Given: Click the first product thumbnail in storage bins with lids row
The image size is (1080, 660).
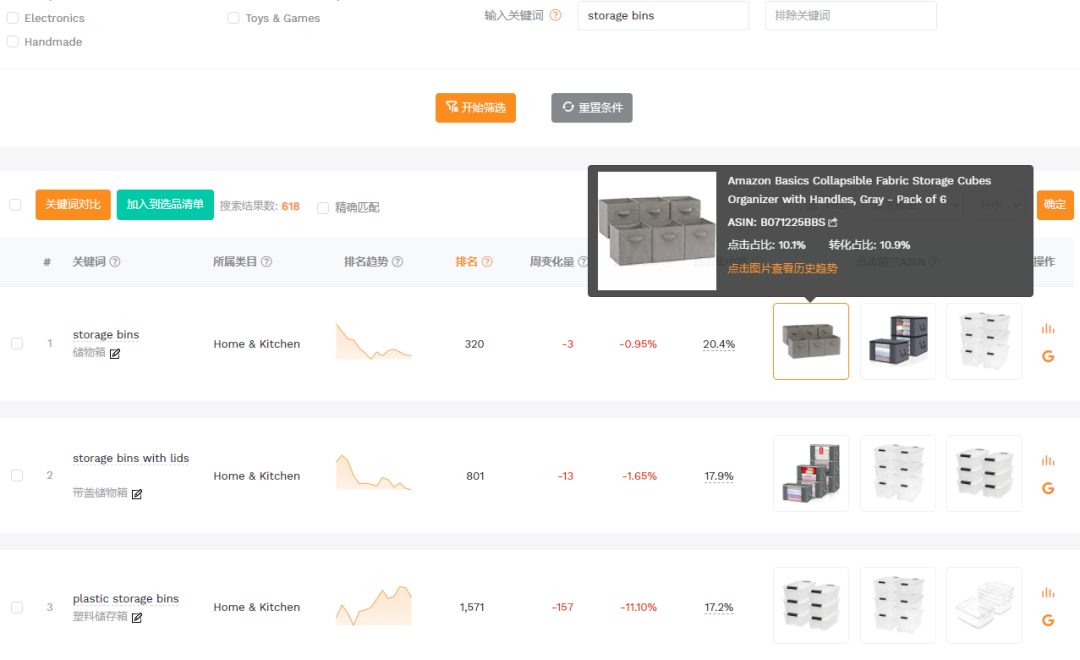Looking at the screenshot, I should (811, 473).
